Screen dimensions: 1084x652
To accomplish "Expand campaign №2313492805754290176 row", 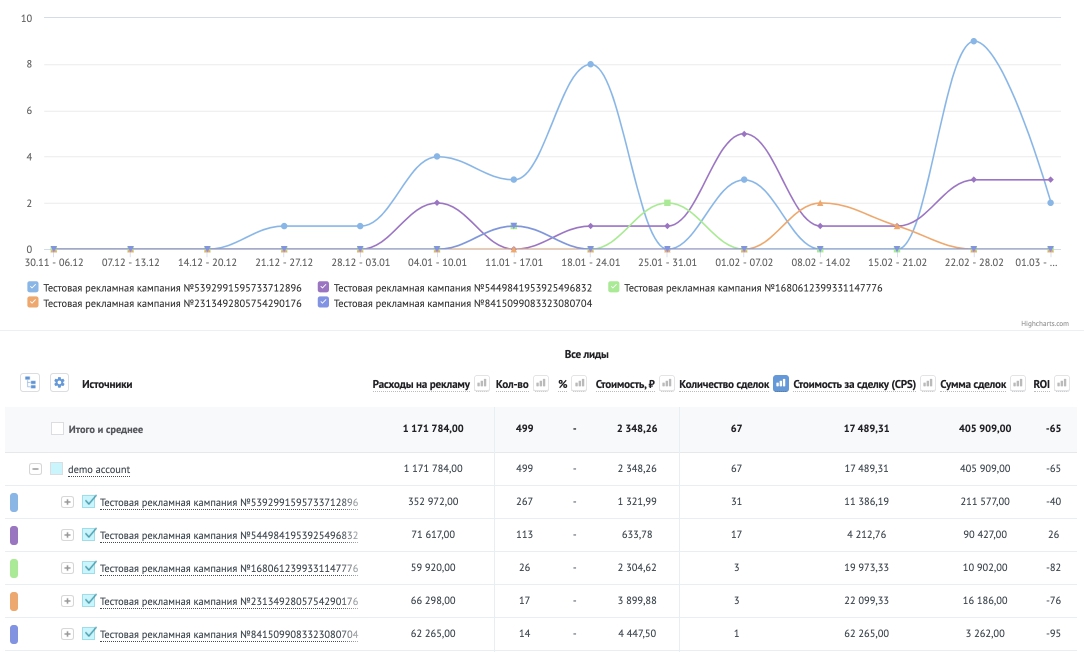I will click(x=67, y=601).
